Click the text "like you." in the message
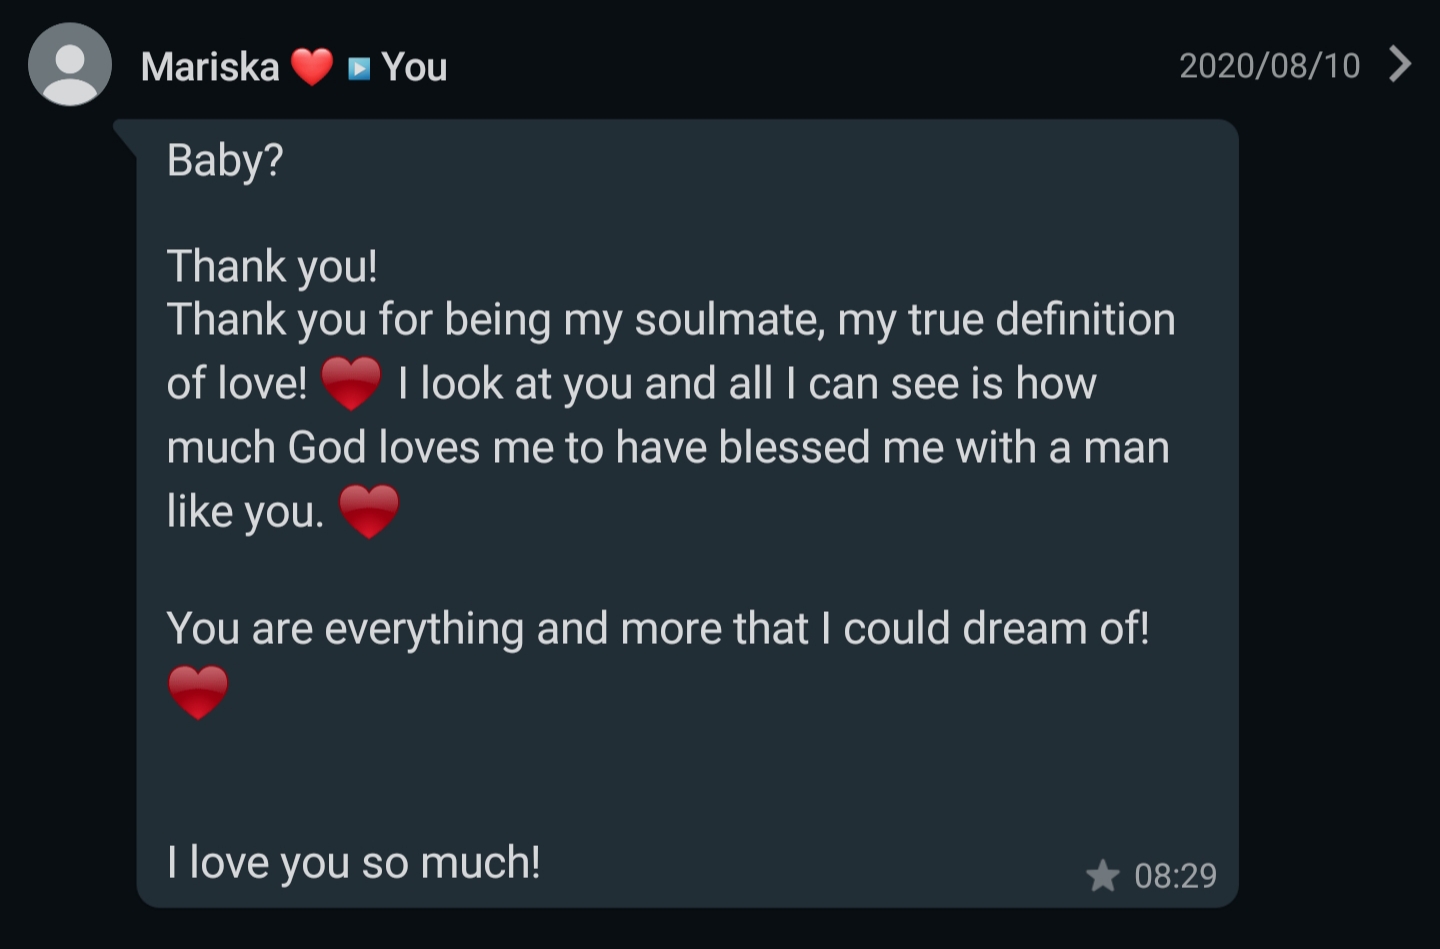 tap(245, 512)
